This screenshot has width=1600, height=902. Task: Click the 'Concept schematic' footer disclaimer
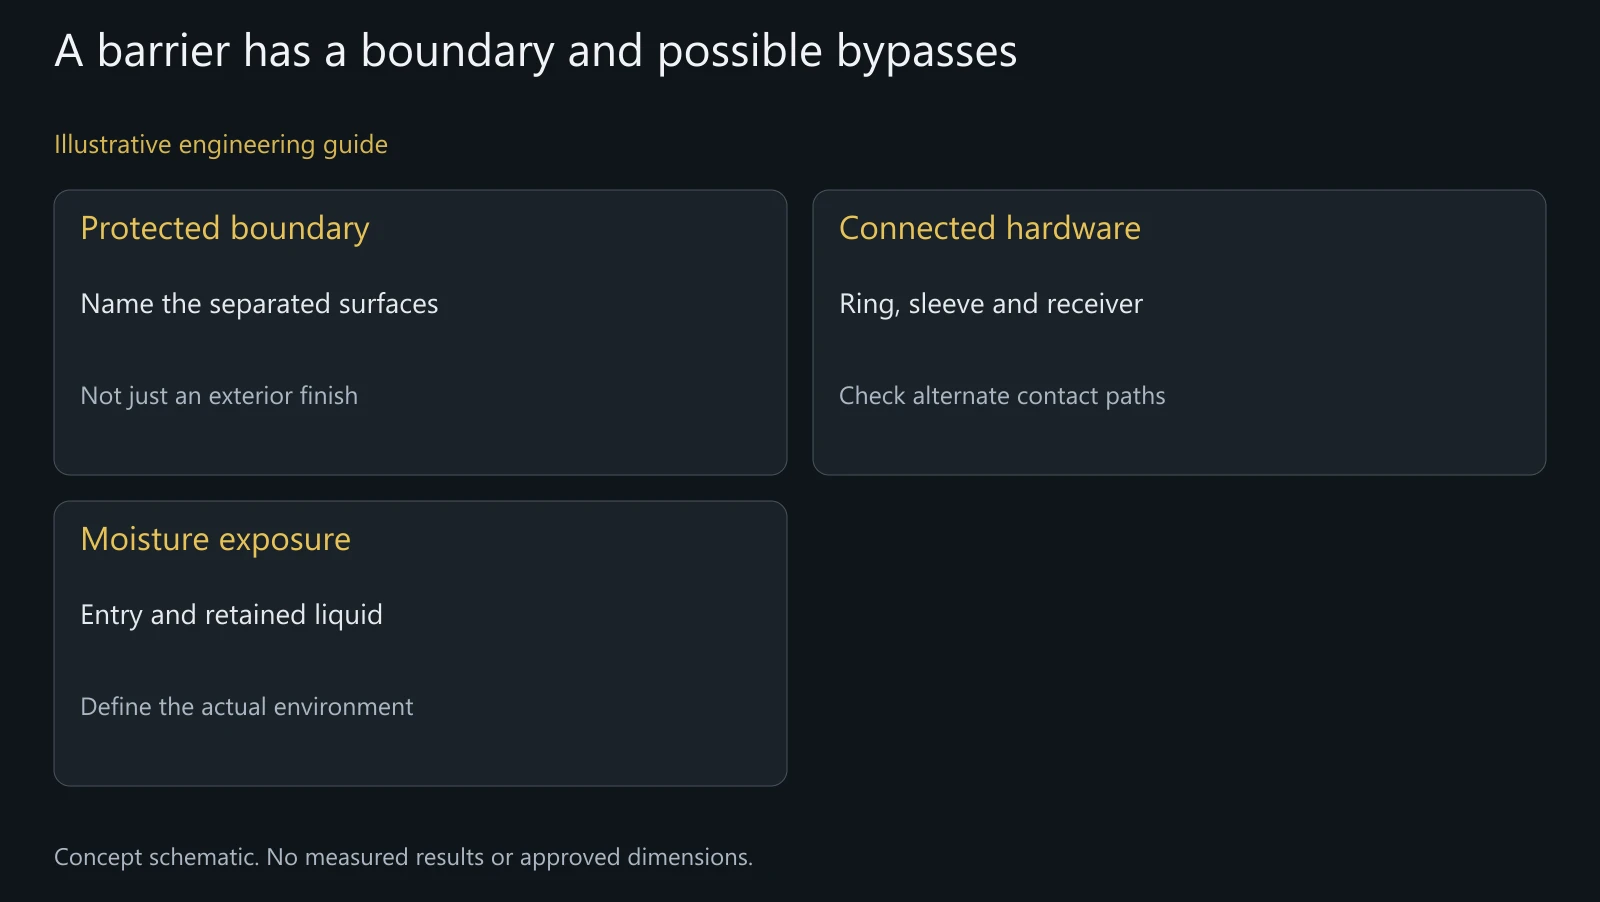[x=403, y=857]
